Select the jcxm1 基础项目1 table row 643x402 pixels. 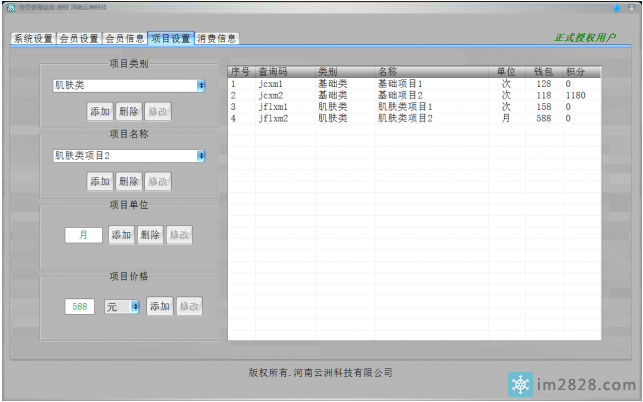400,84
